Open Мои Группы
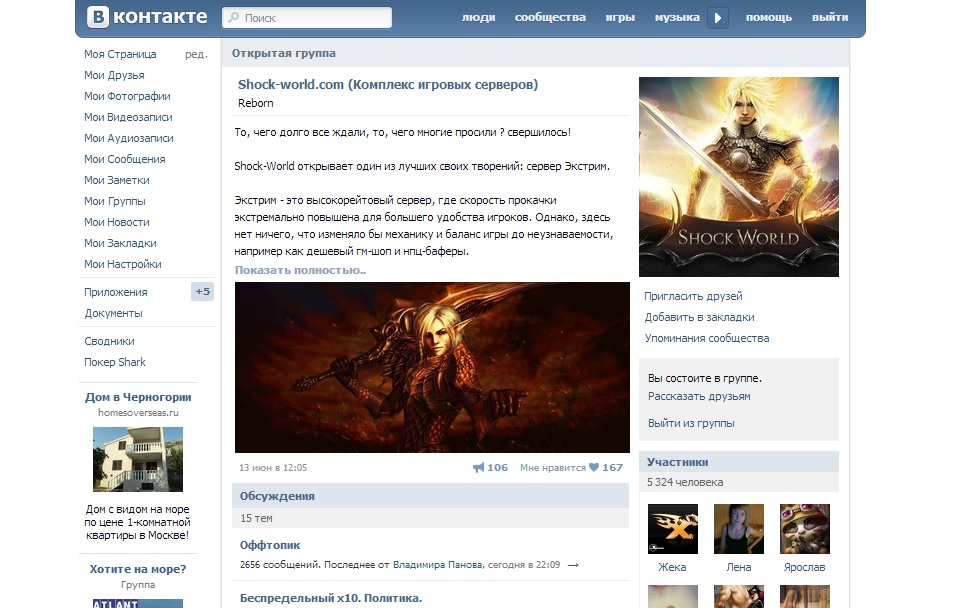The width and height of the screenshot is (967, 608). pyautogui.click(x=115, y=201)
